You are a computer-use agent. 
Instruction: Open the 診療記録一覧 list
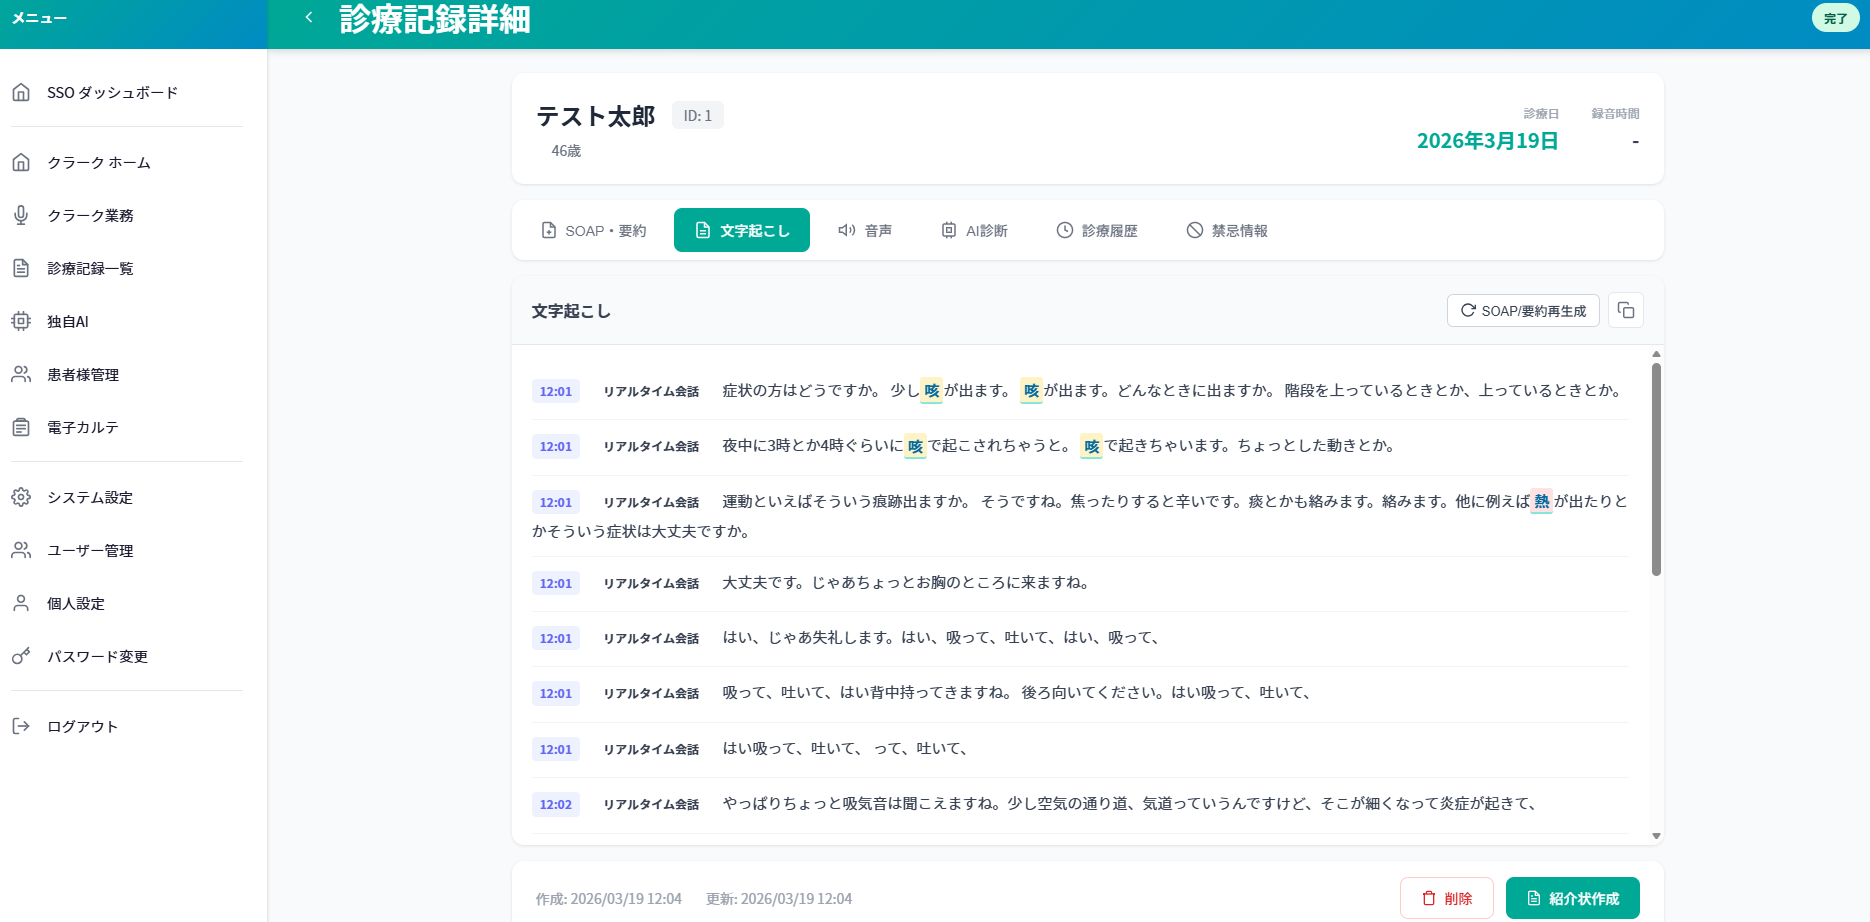pyautogui.click(x=93, y=268)
